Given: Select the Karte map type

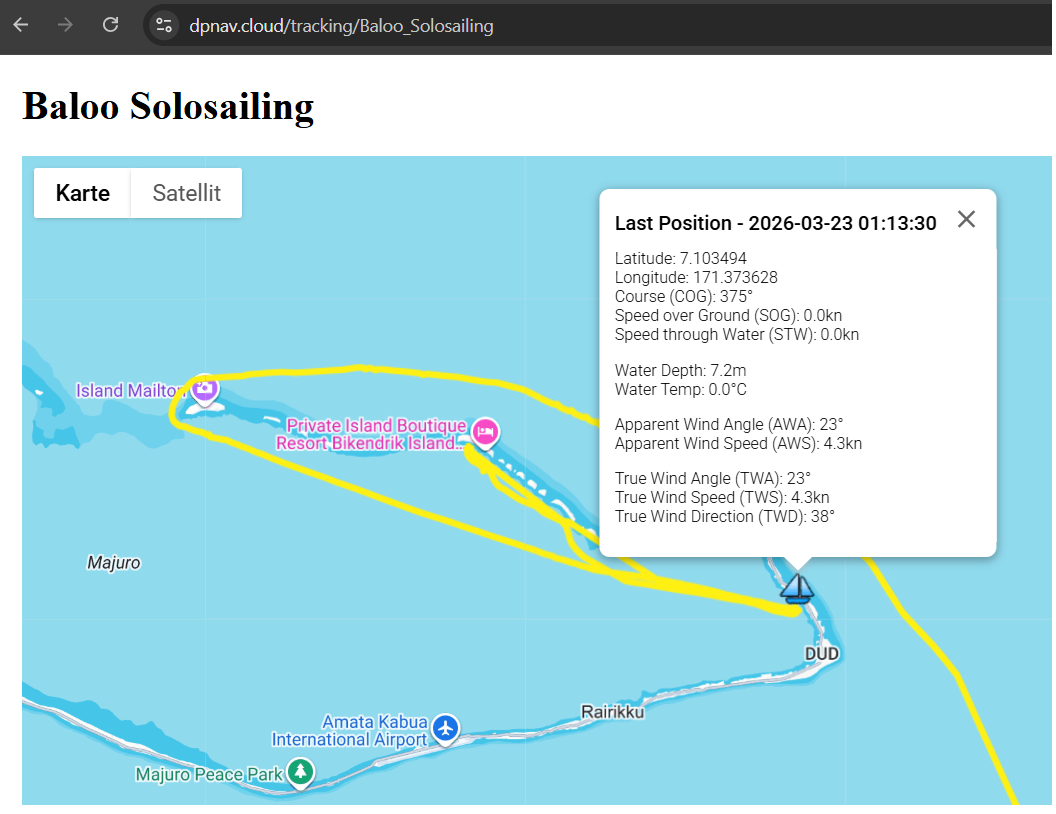Looking at the screenshot, I should click(x=82, y=193).
